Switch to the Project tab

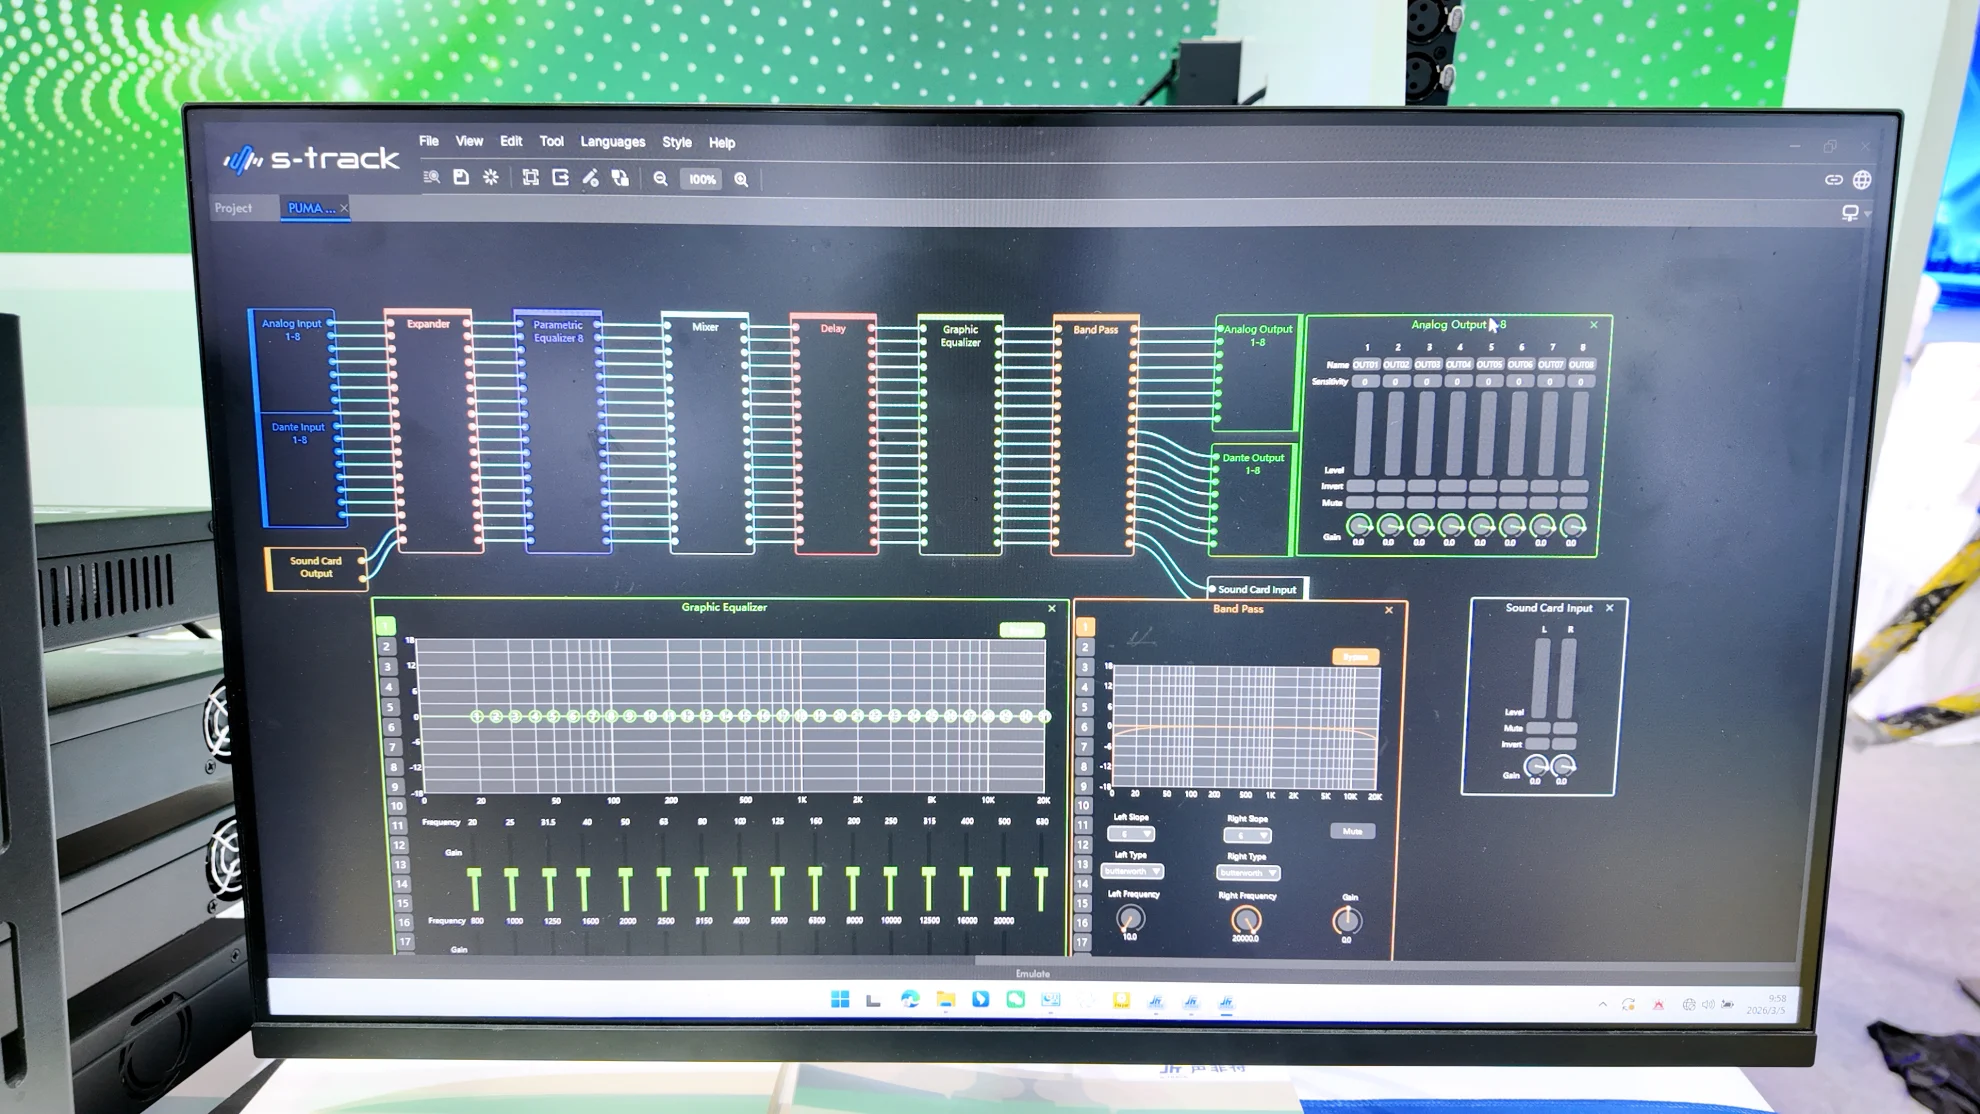[x=233, y=208]
